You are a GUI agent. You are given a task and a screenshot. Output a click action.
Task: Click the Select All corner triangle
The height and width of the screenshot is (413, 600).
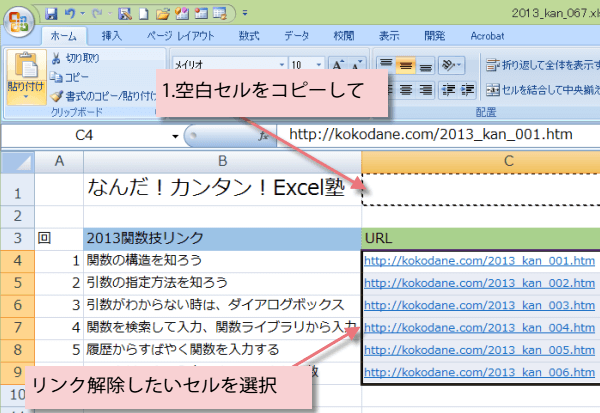click(x=18, y=162)
